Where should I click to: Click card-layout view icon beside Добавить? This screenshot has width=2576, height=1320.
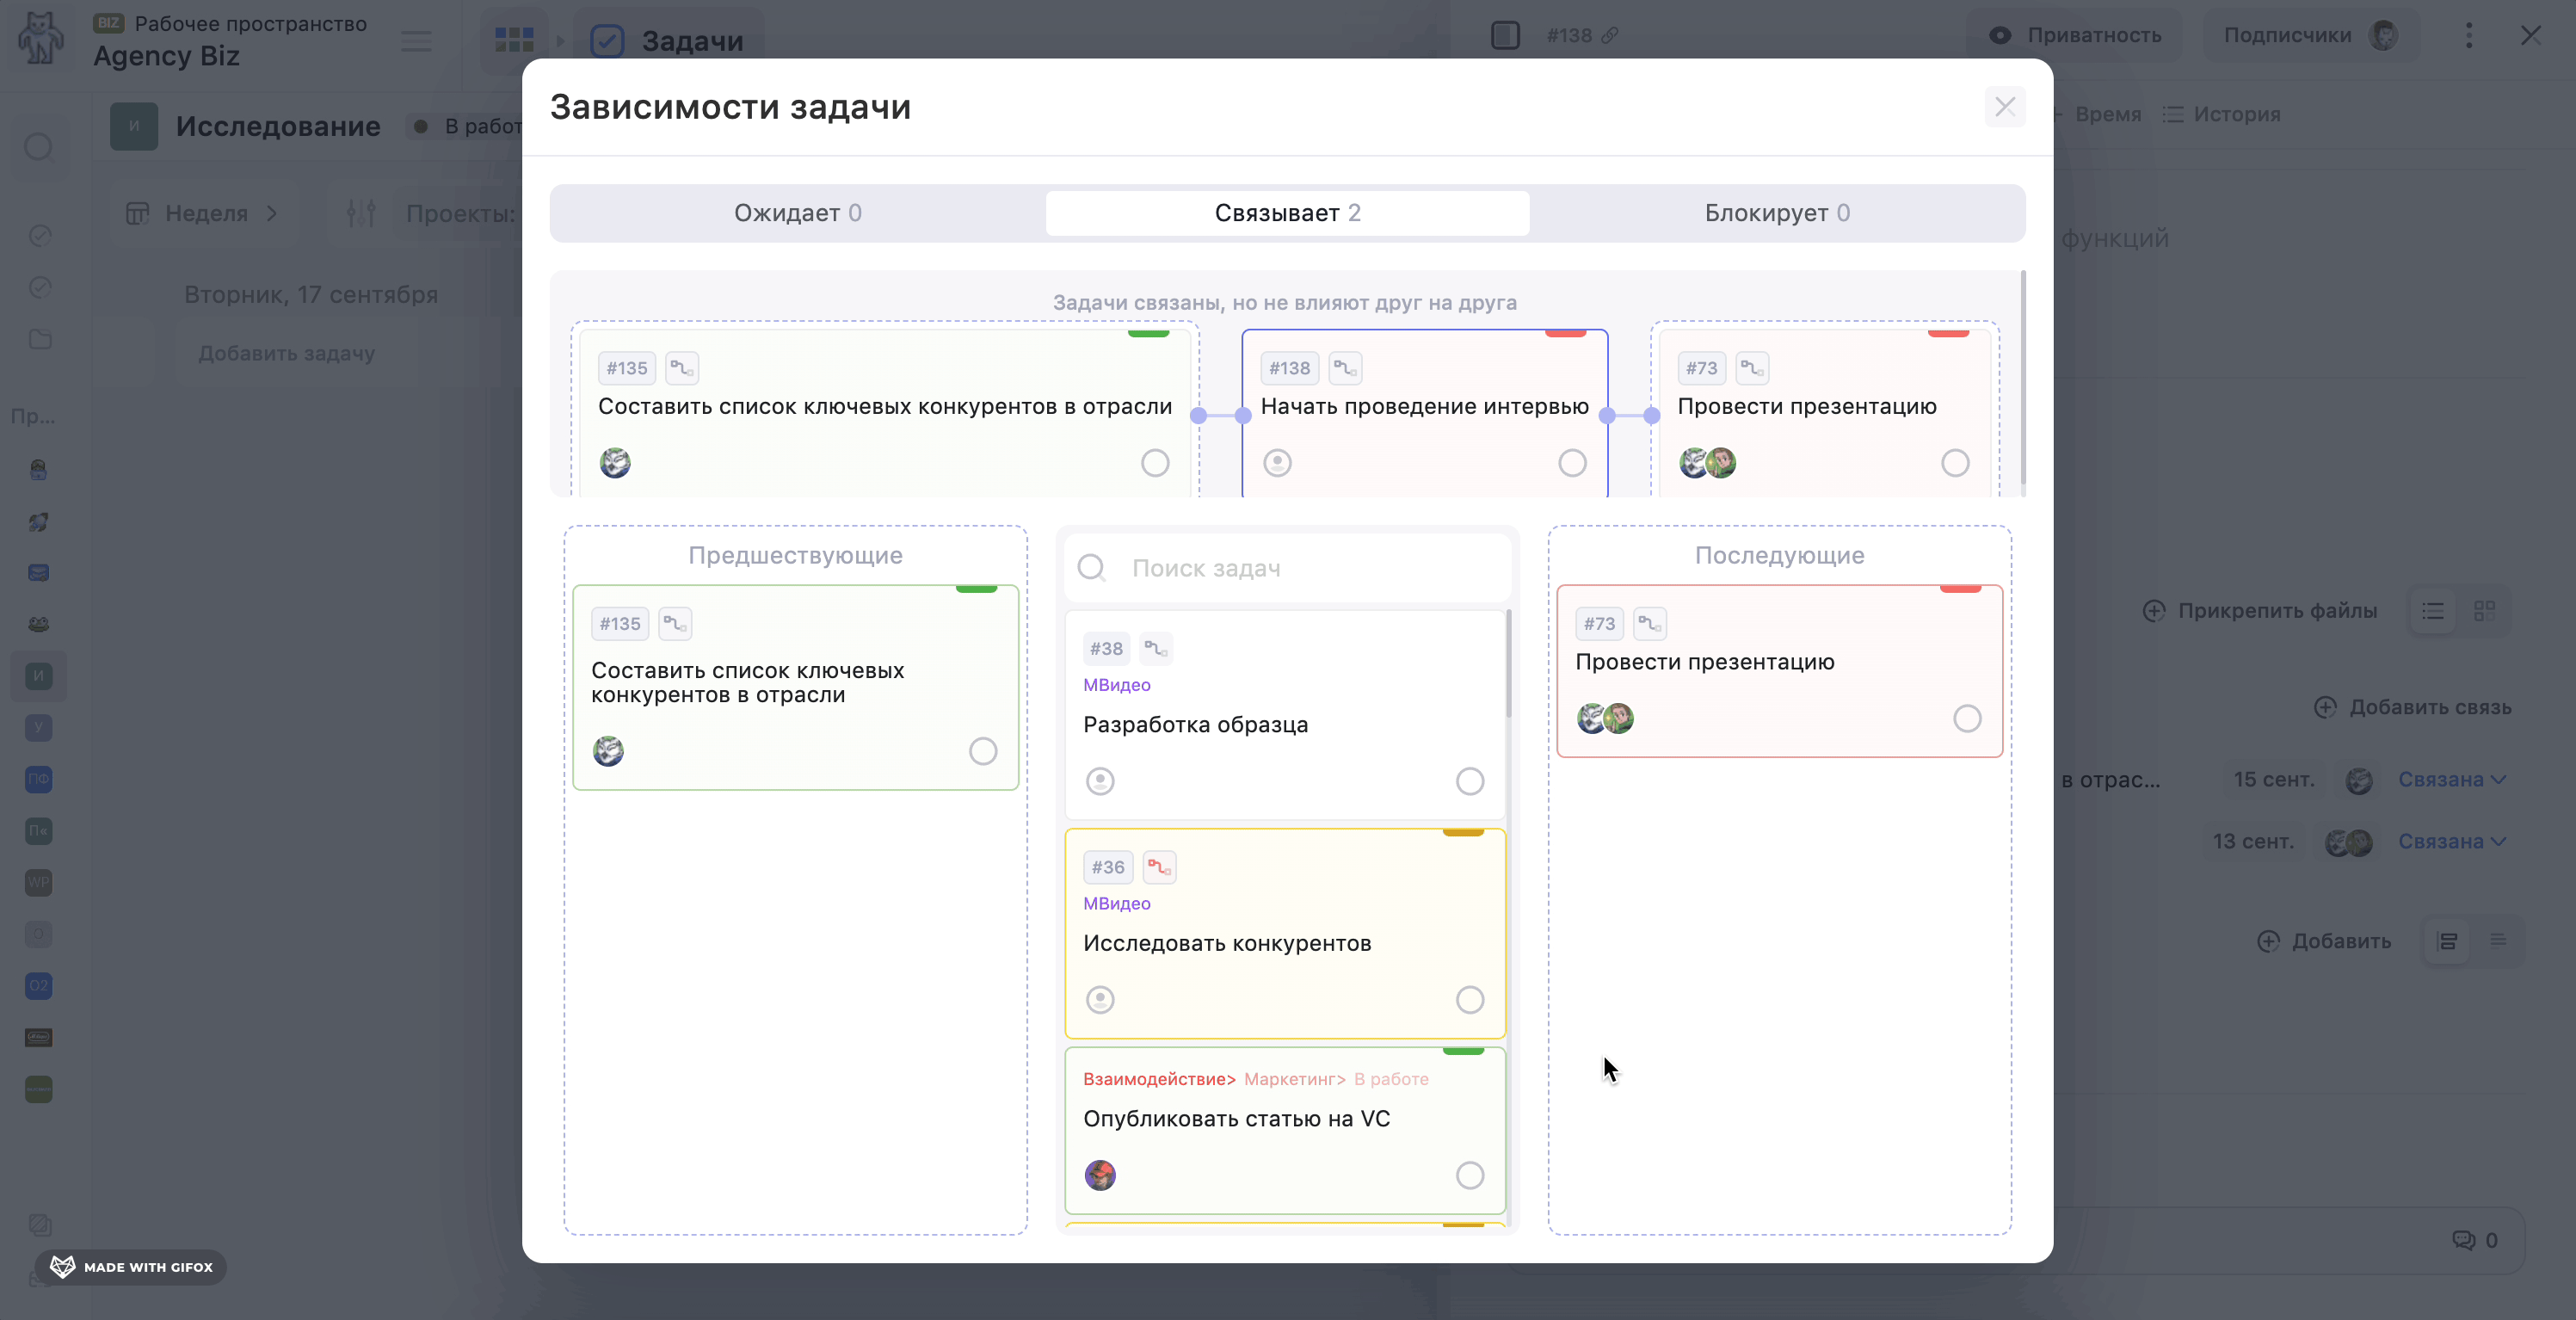tap(2448, 942)
